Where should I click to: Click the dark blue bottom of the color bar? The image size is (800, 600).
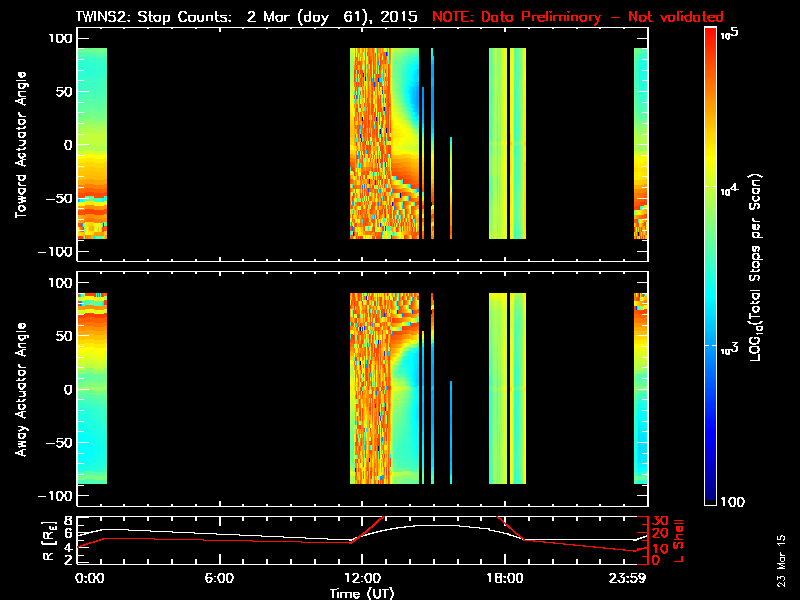pos(711,498)
